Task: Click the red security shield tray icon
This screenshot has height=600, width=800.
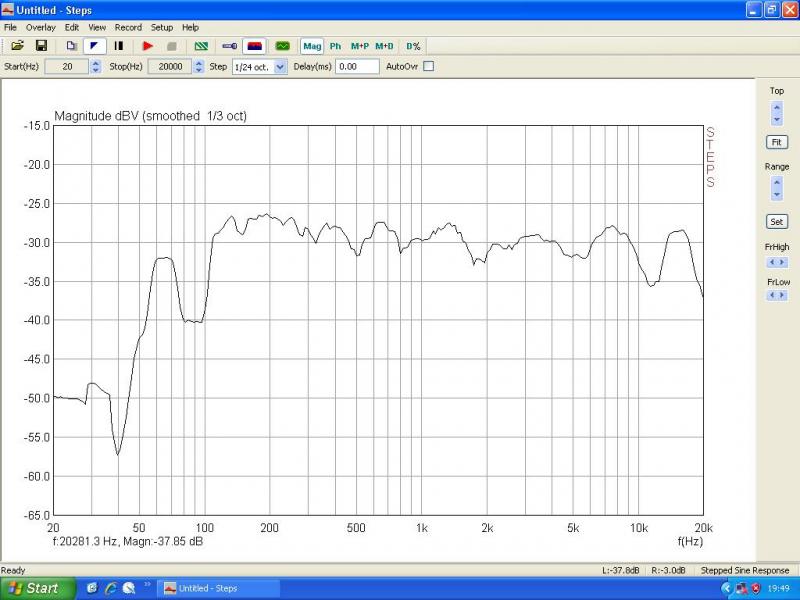Action: 756,589
